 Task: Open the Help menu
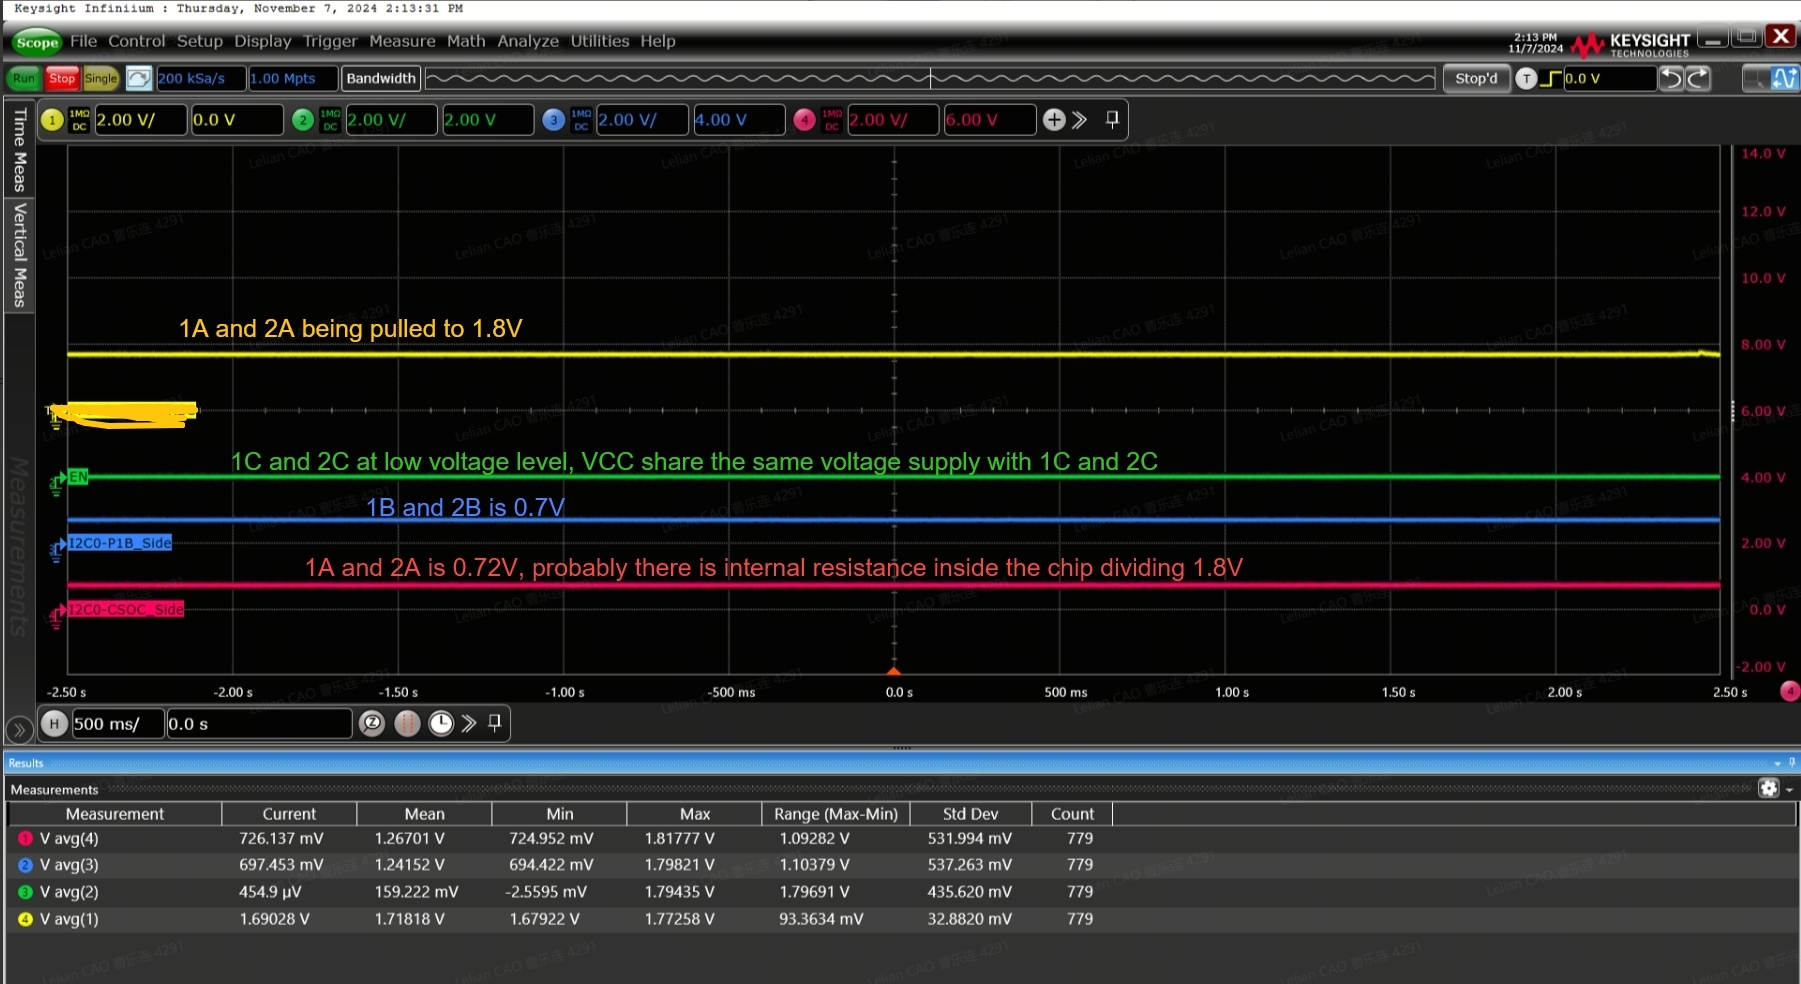pos(658,41)
